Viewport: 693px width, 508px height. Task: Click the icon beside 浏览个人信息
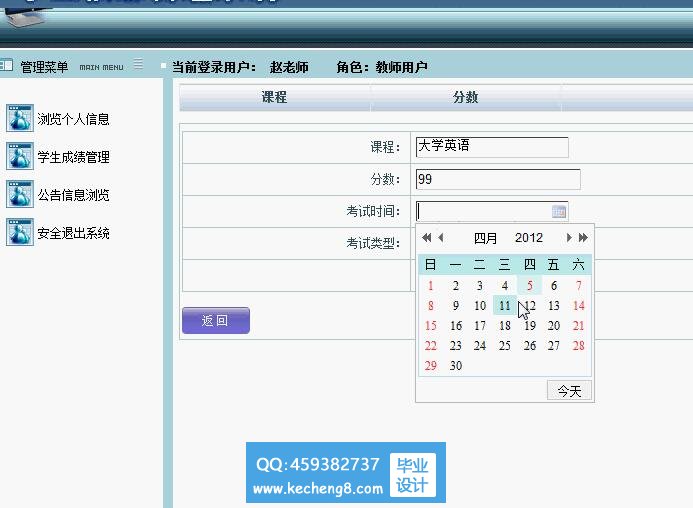point(20,118)
